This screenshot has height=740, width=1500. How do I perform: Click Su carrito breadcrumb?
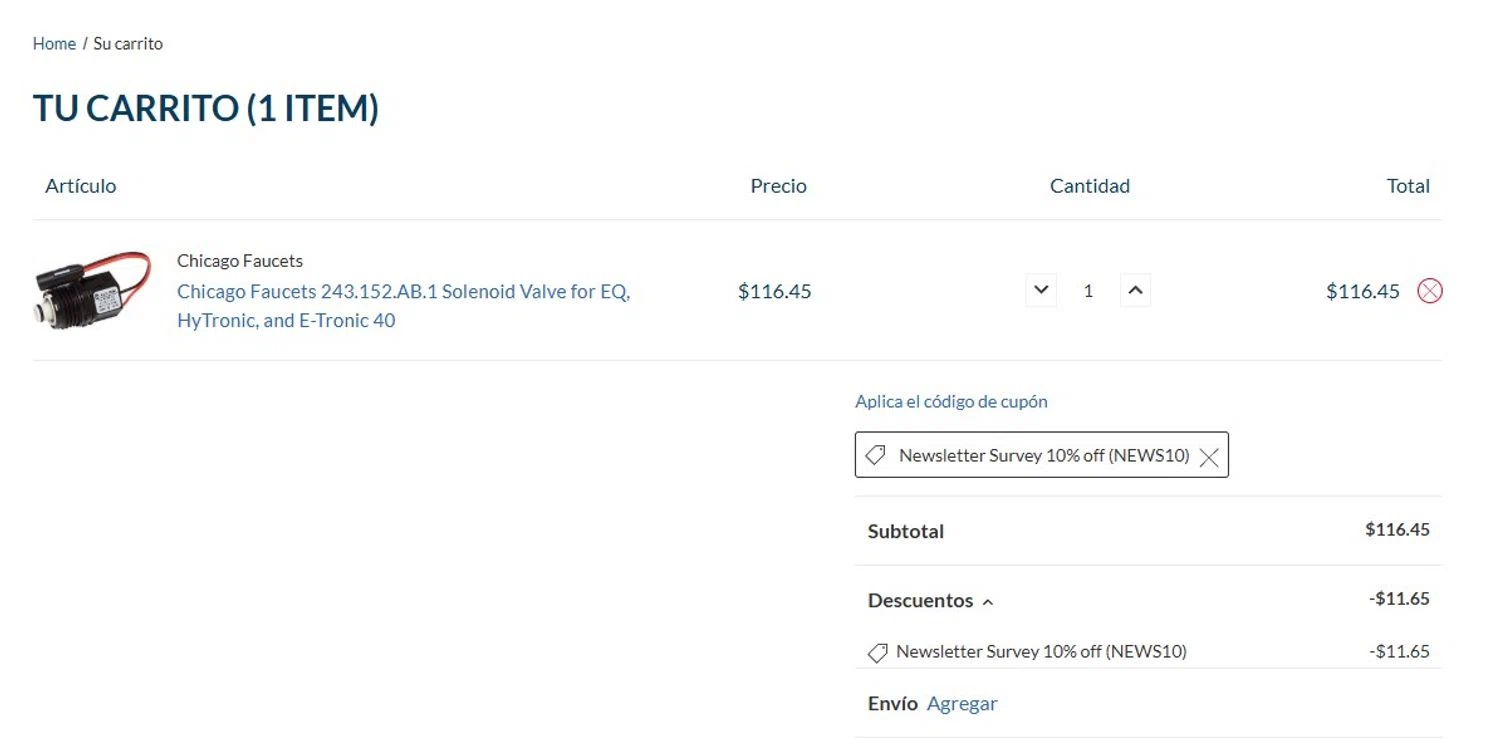pos(128,43)
